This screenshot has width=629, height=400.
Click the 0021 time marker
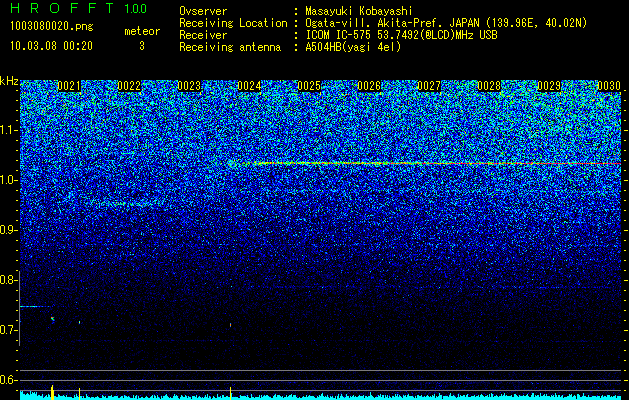pos(69,86)
